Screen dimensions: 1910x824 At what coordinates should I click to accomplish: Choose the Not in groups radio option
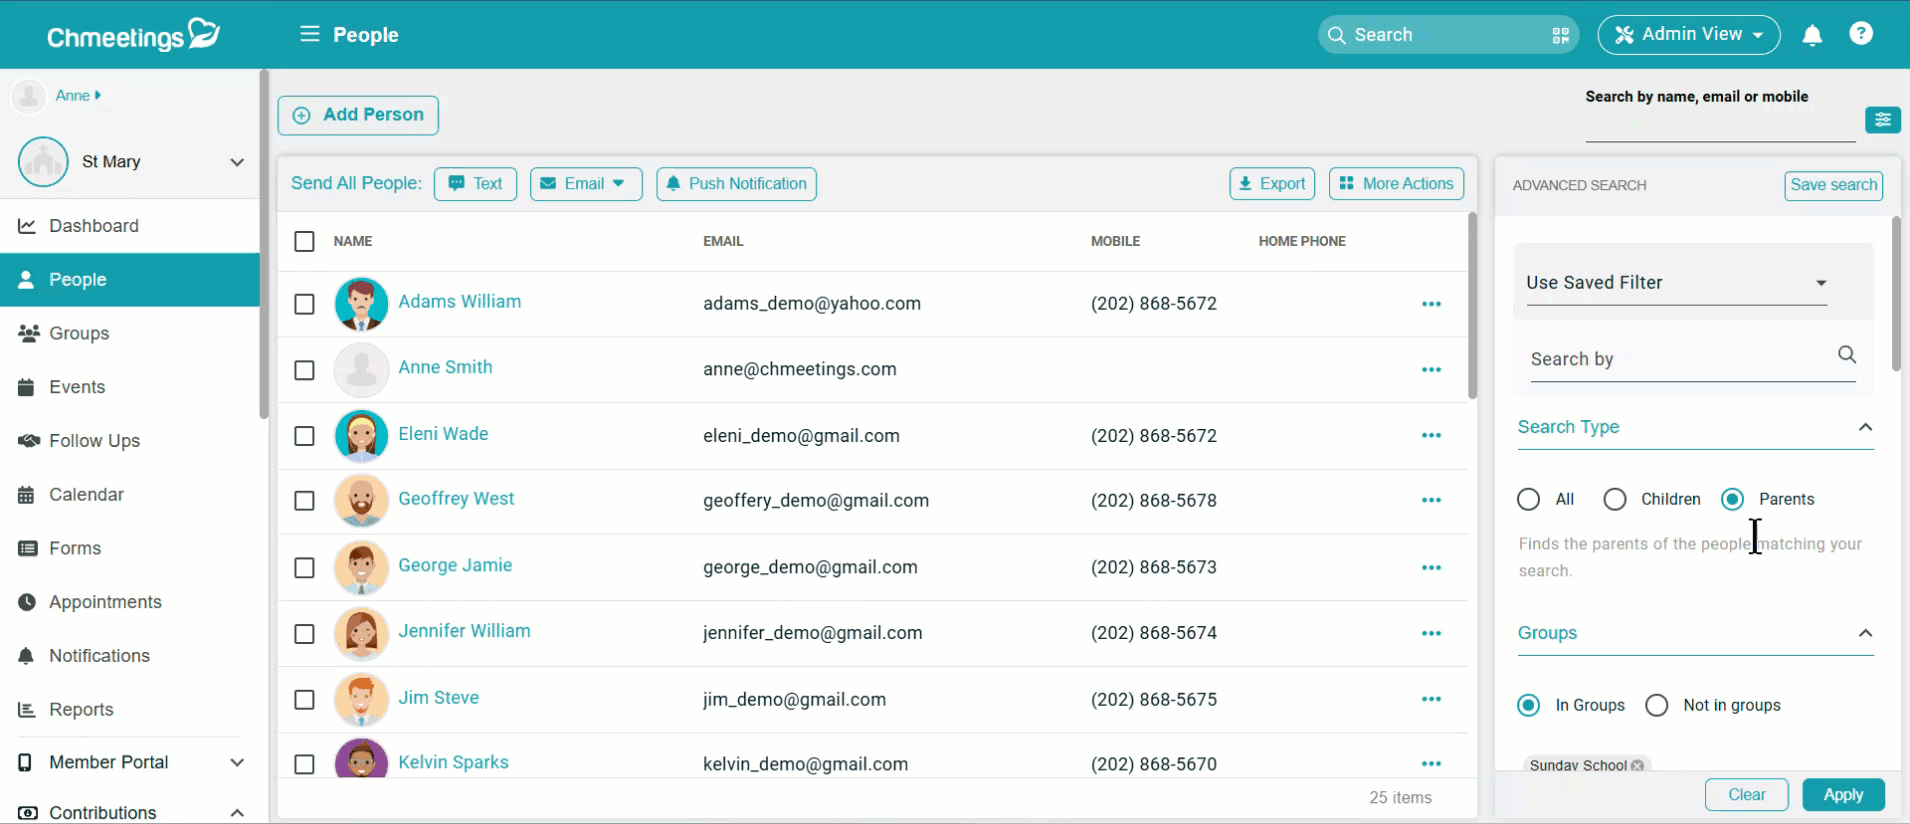click(x=1656, y=705)
